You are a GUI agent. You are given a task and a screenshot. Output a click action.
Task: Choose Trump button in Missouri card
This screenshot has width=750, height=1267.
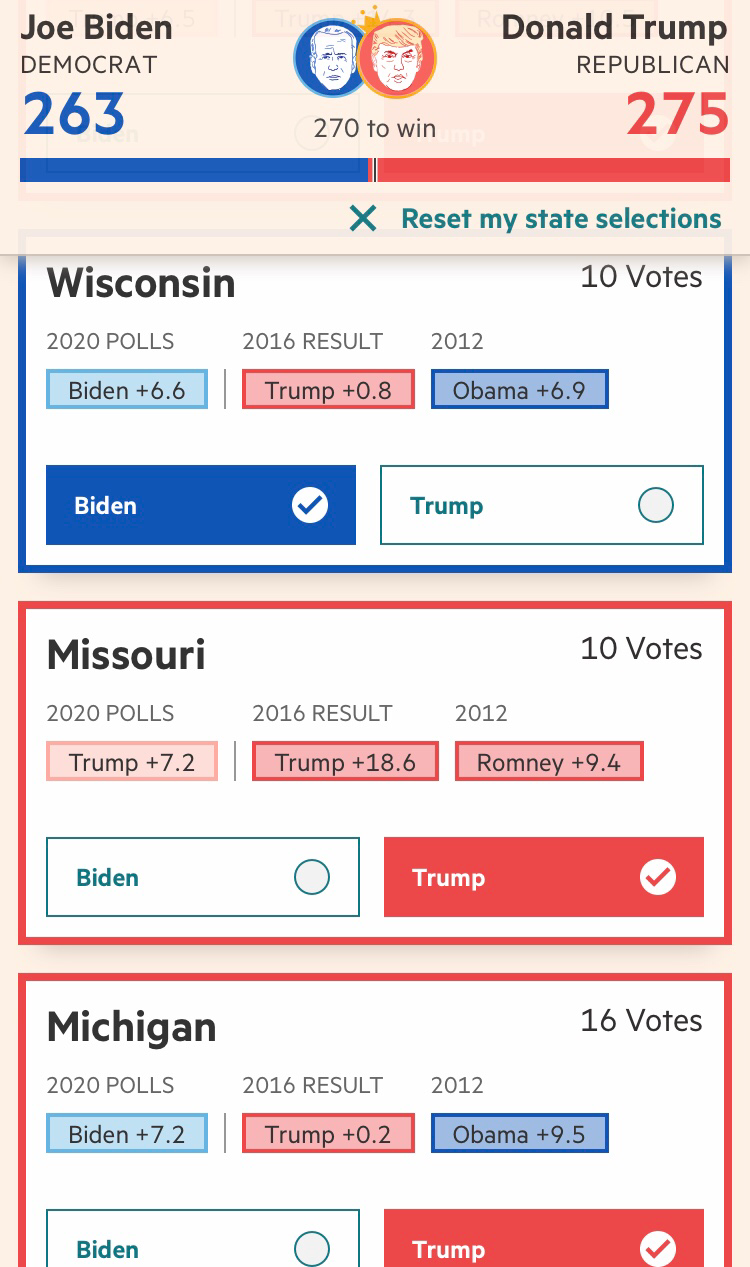click(x=544, y=877)
